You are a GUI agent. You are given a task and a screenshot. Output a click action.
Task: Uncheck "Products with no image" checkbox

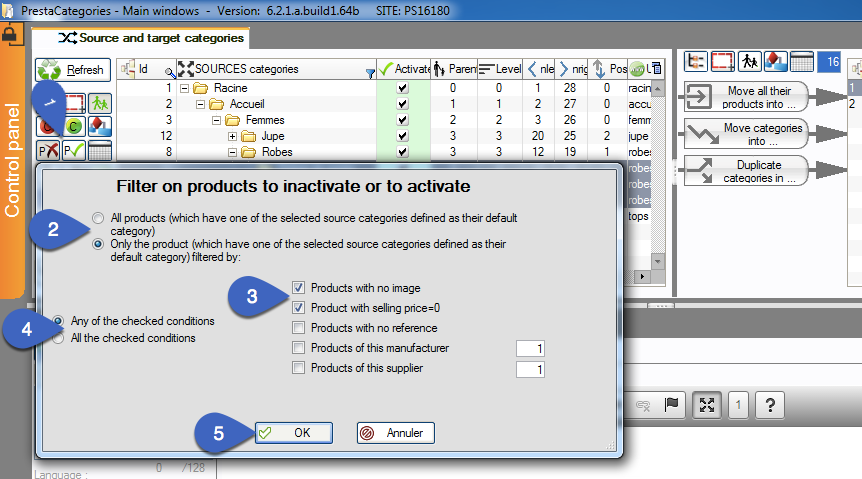299,288
